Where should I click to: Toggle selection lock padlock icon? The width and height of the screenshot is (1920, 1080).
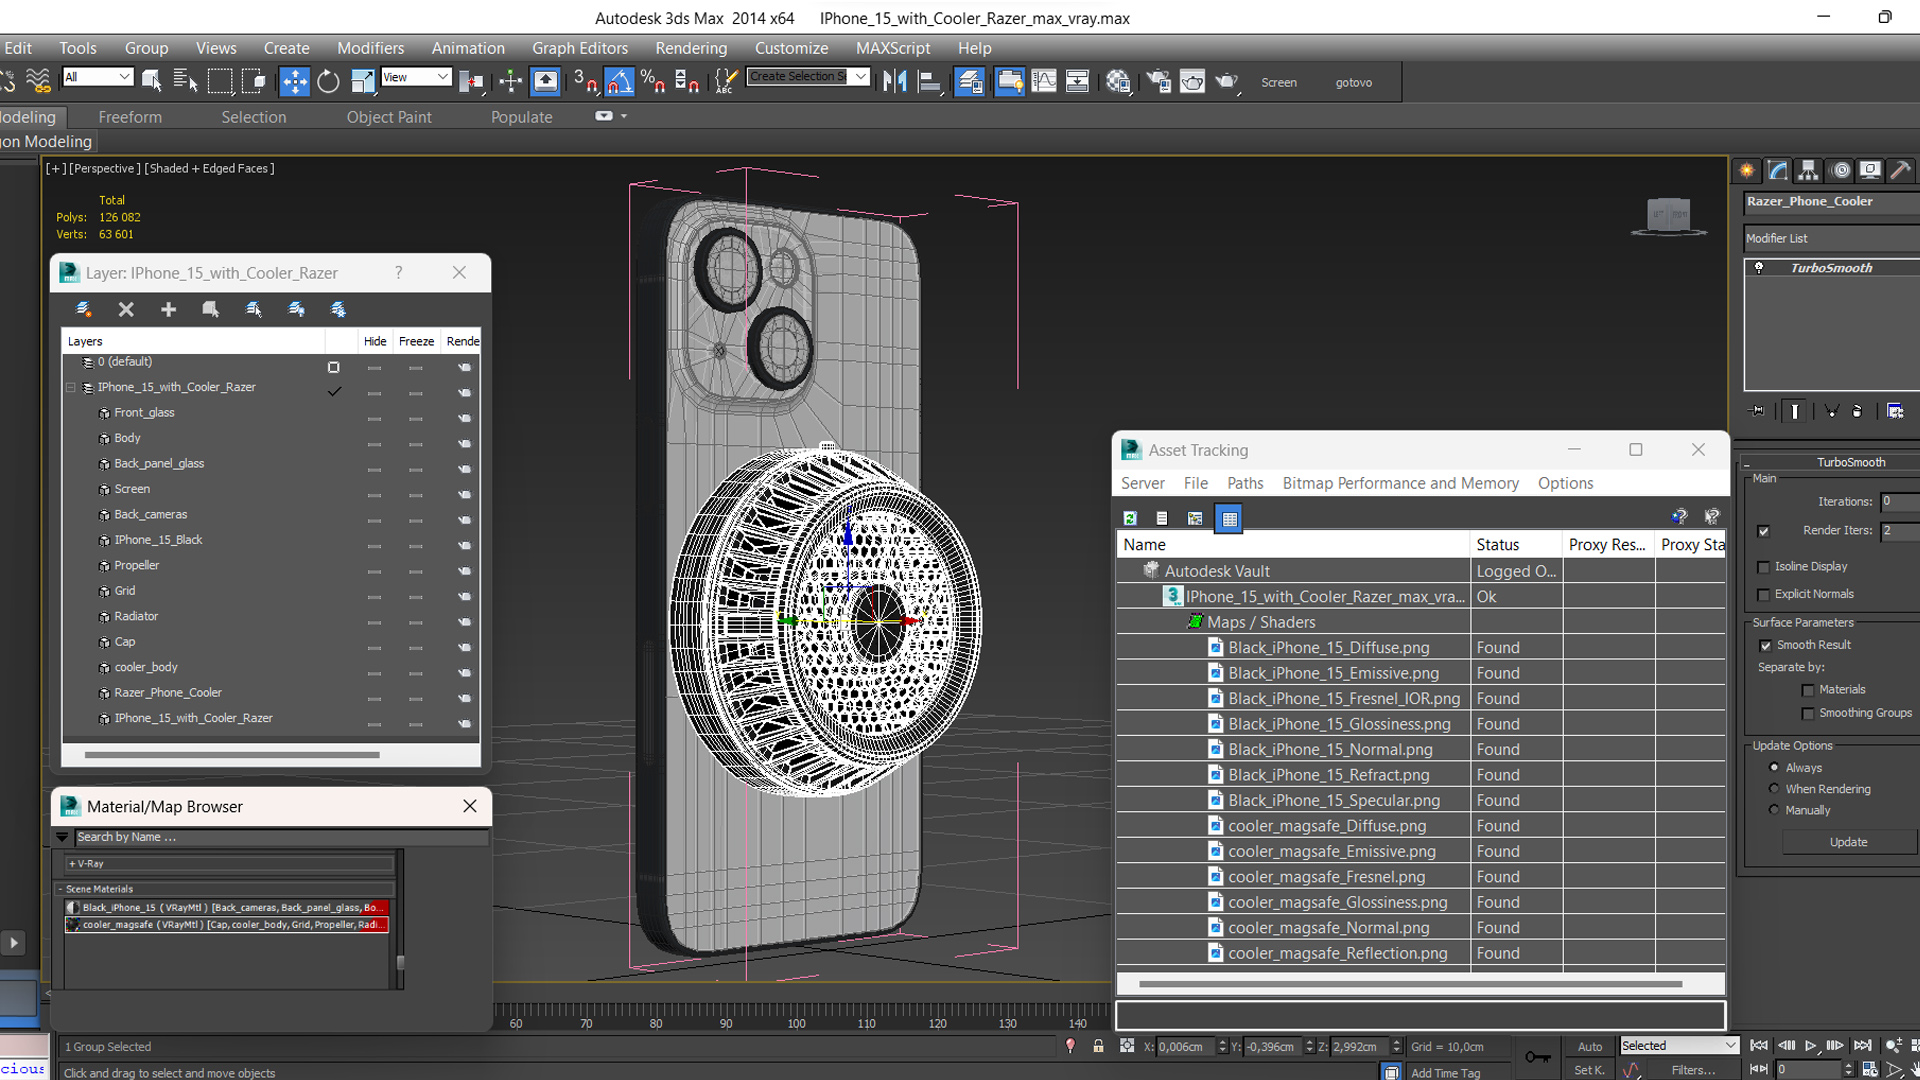pyautogui.click(x=1098, y=1046)
